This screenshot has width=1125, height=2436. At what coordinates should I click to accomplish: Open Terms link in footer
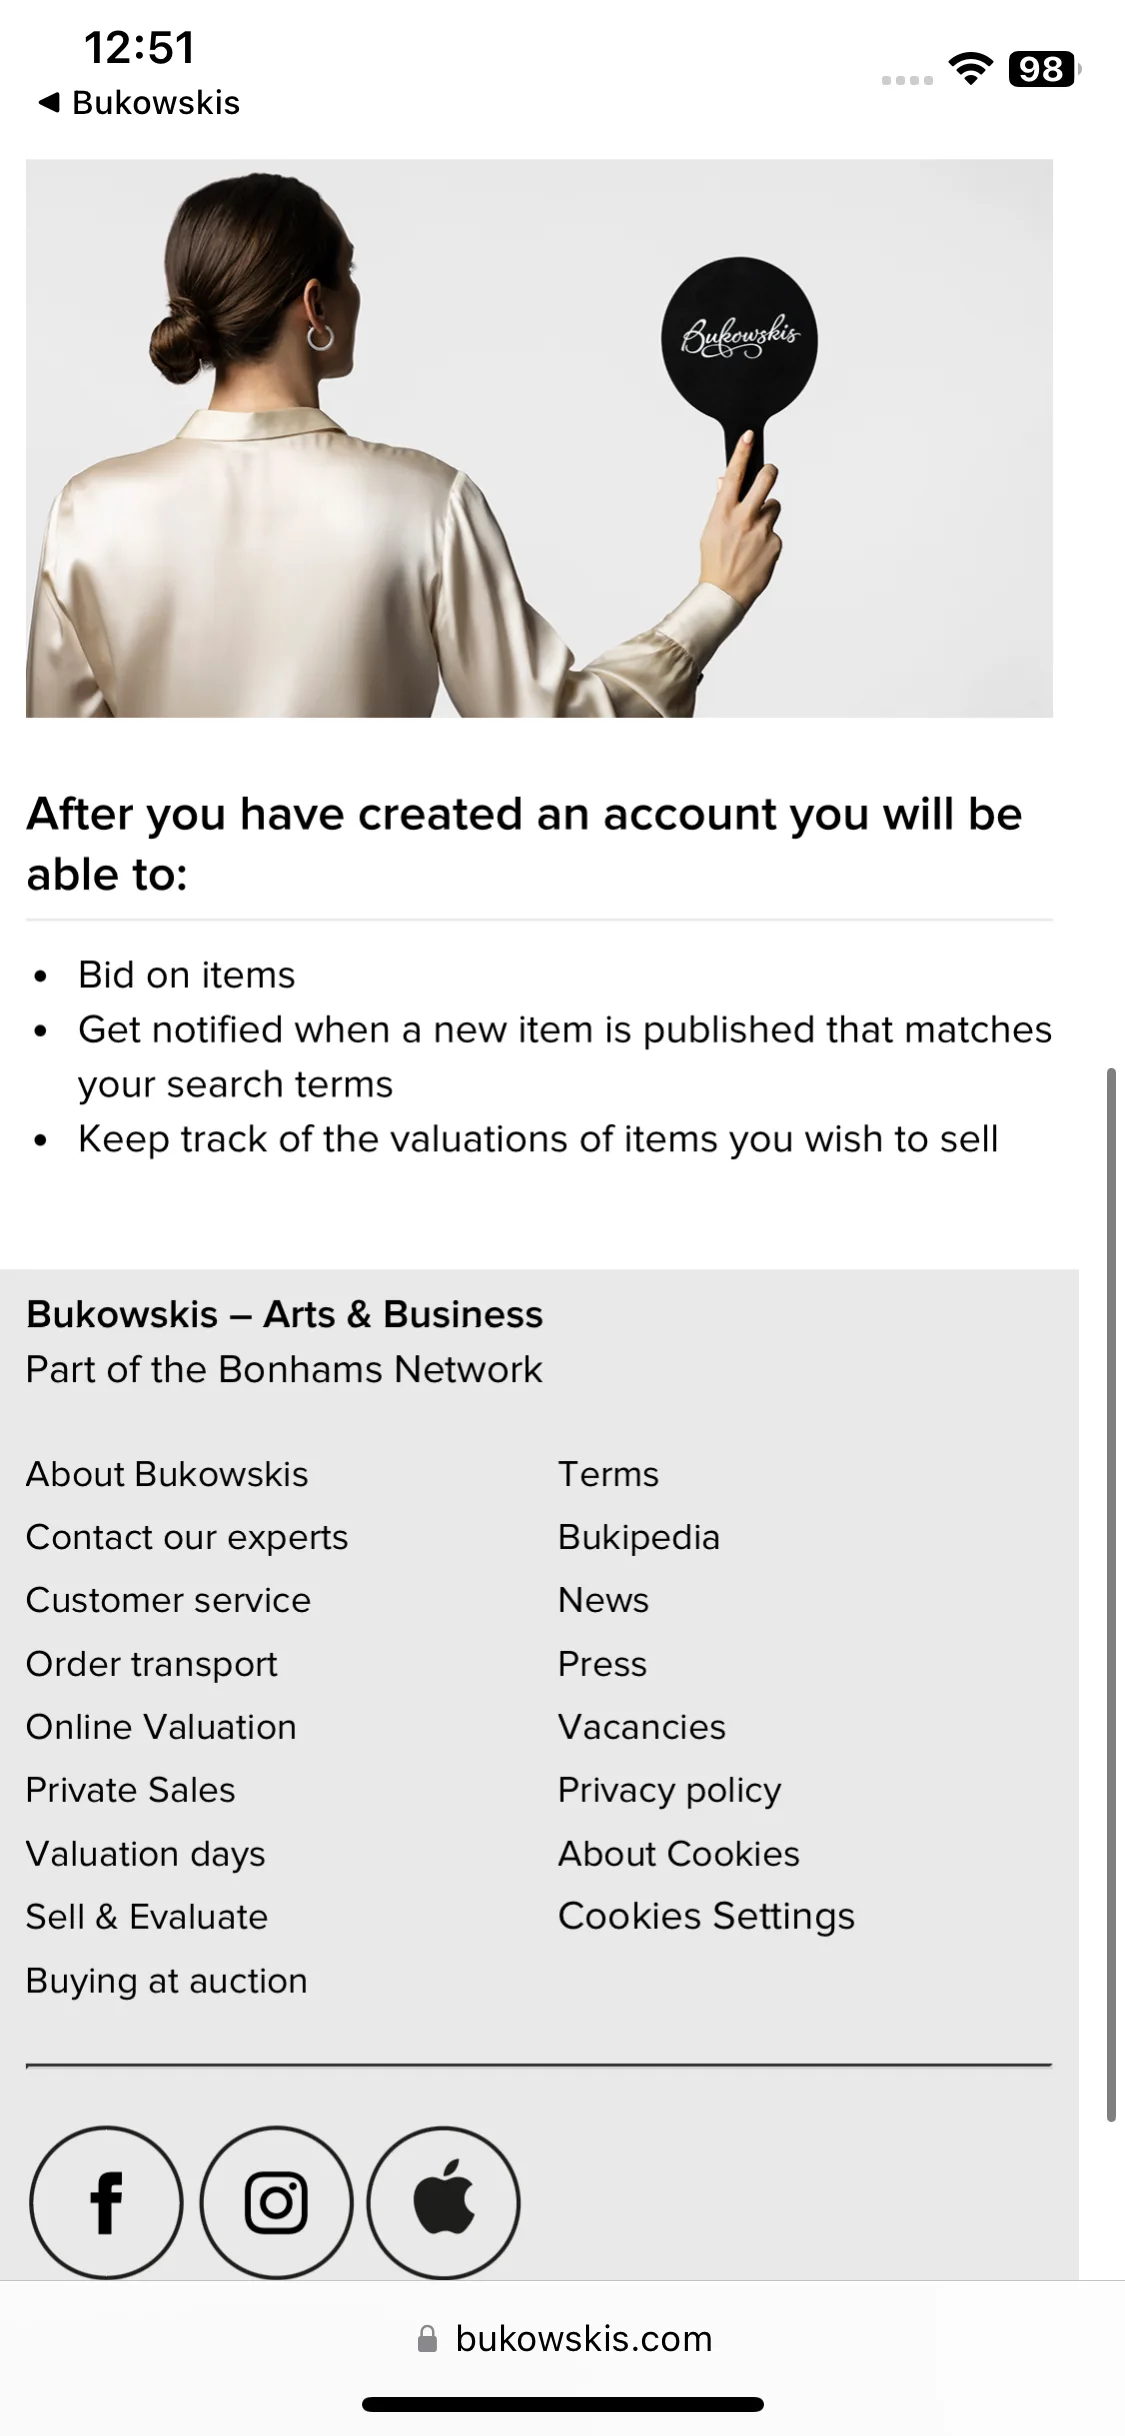point(608,1474)
